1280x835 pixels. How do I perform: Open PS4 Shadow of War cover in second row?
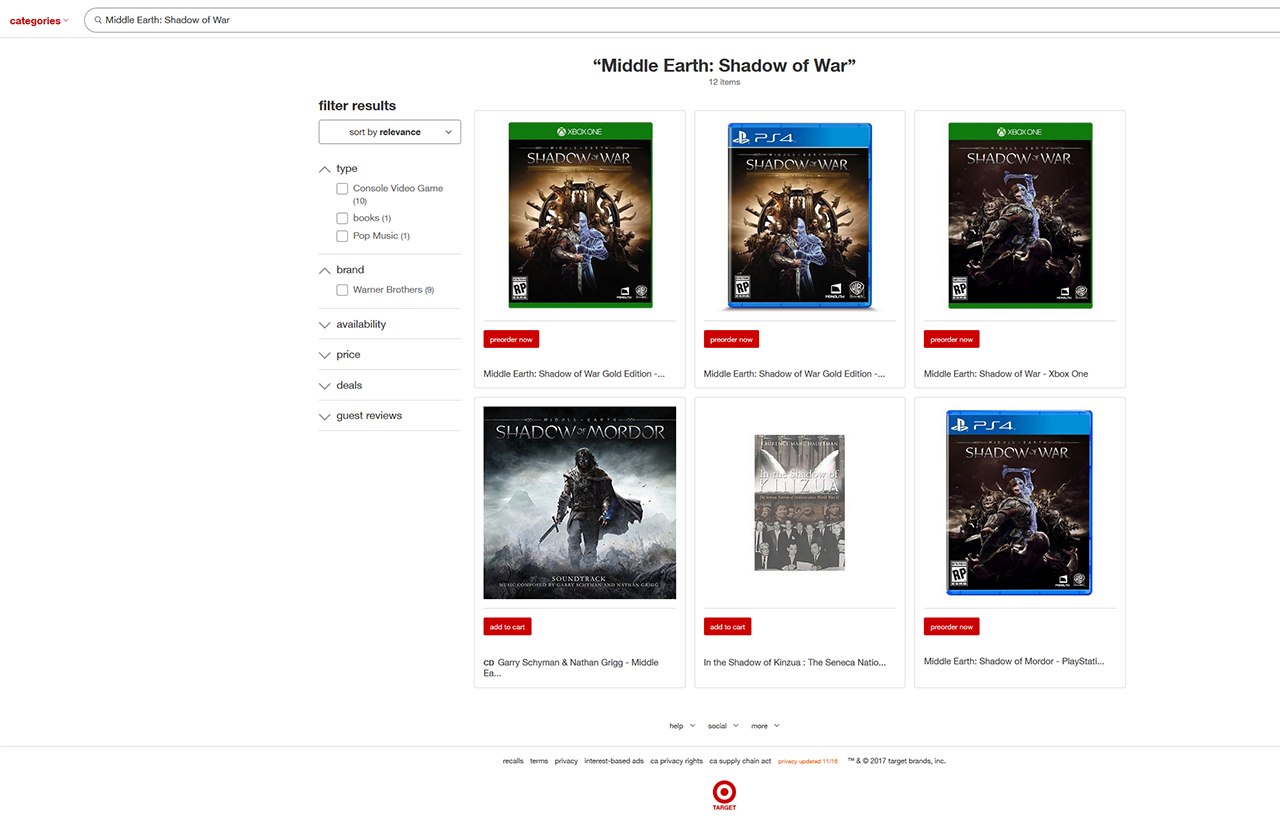point(1020,503)
